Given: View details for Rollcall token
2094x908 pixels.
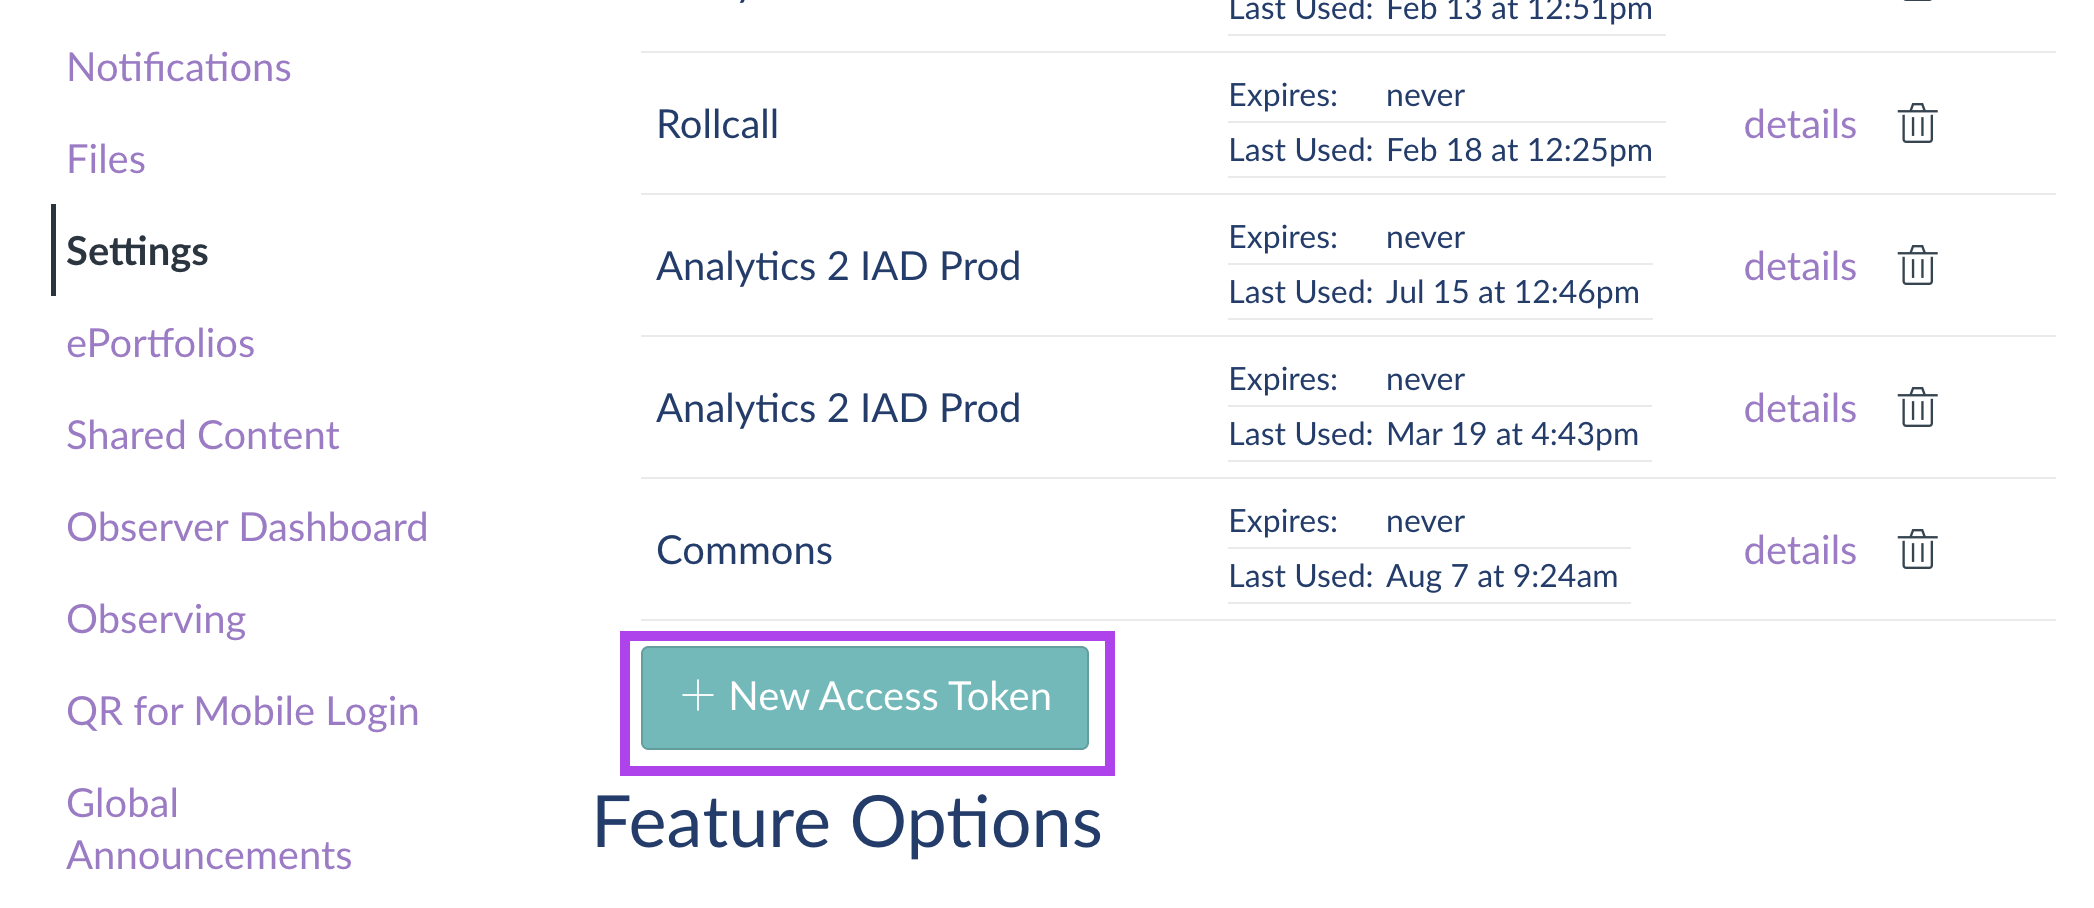Looking at the screenshot, I should 1800,124.
